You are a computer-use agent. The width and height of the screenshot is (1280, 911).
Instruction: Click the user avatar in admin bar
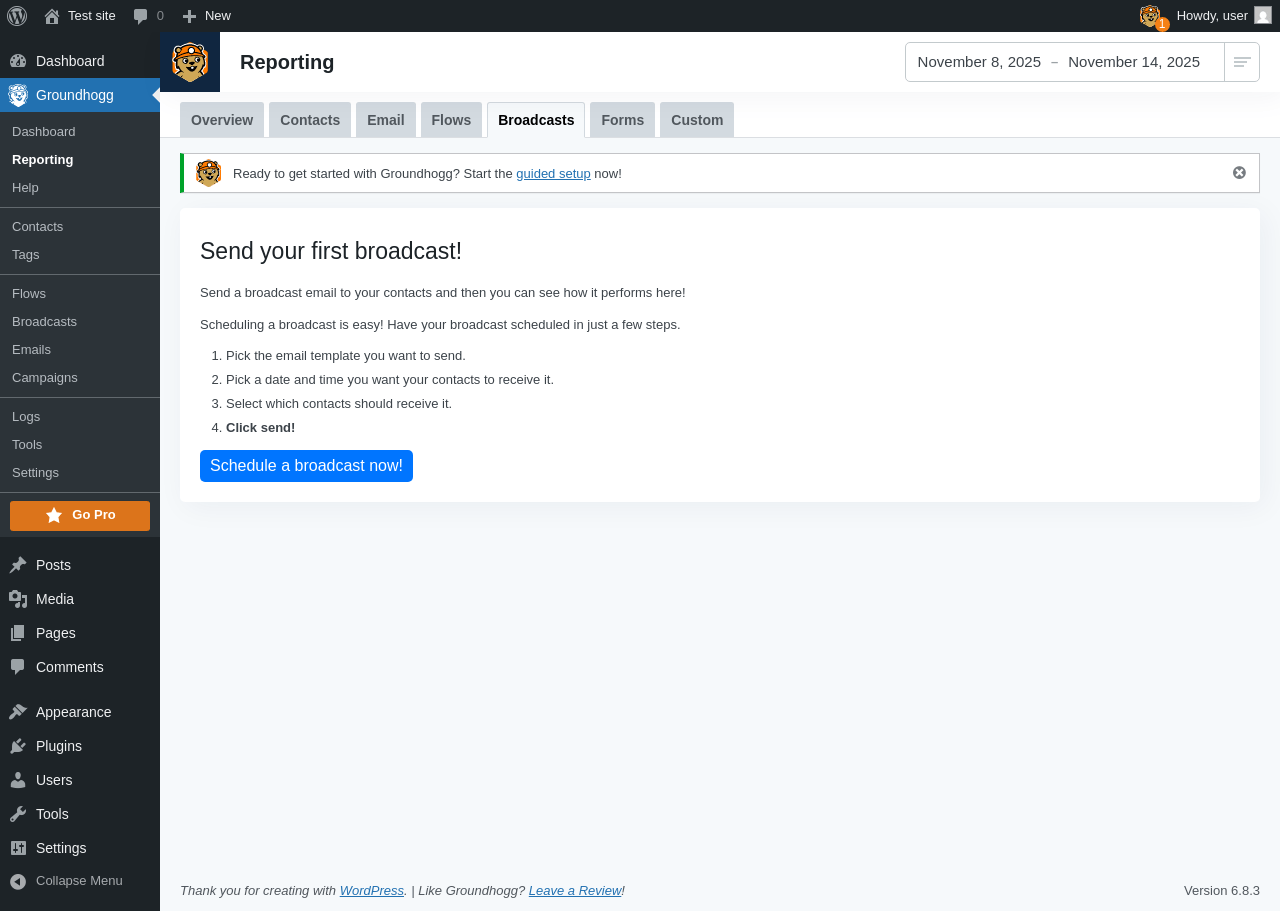coord(1263,16)
